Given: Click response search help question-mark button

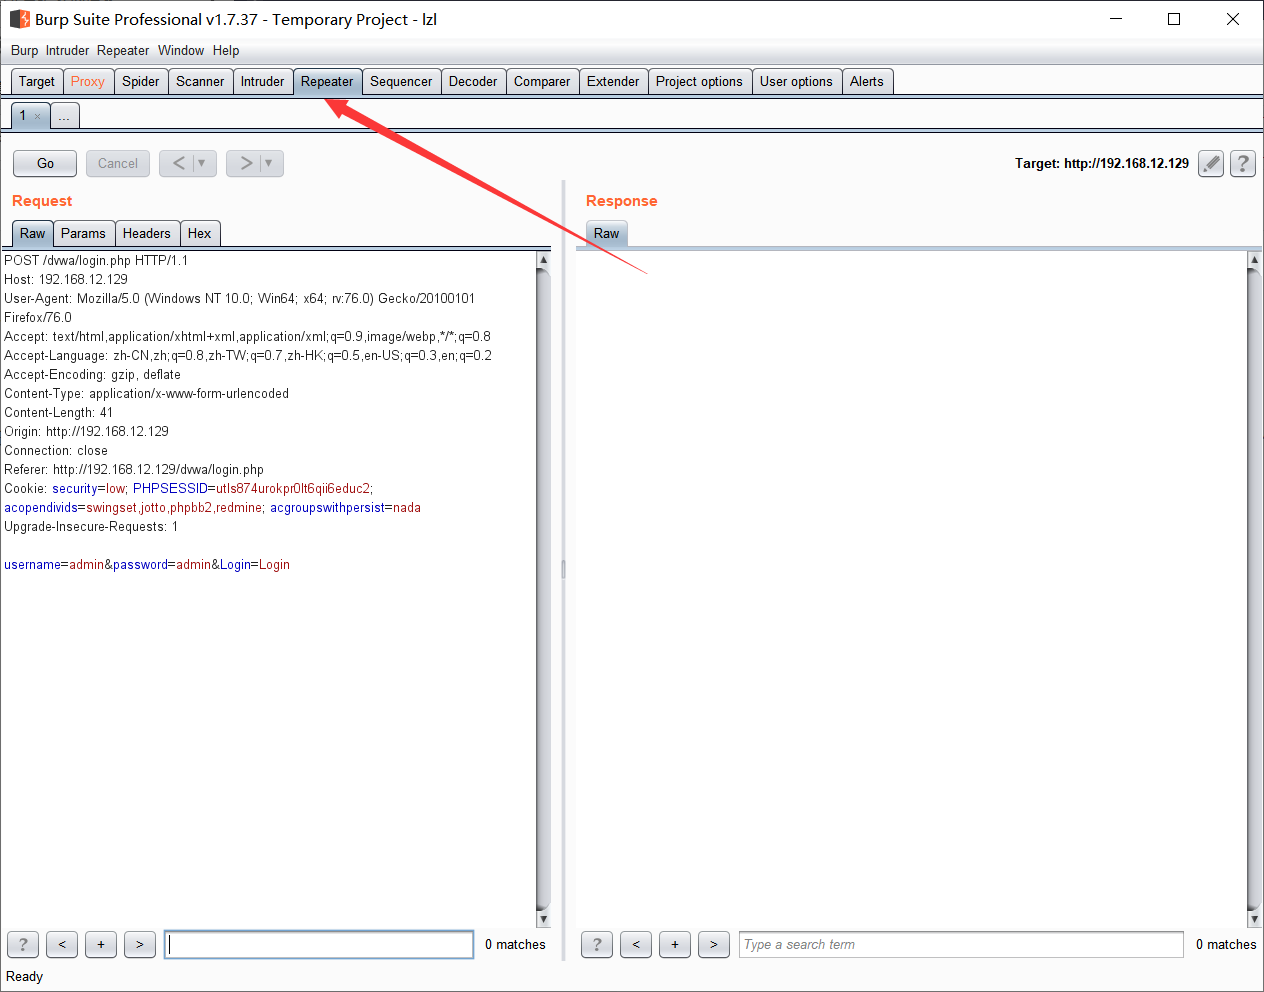Looking at the screenshot, I should (597, 944).
